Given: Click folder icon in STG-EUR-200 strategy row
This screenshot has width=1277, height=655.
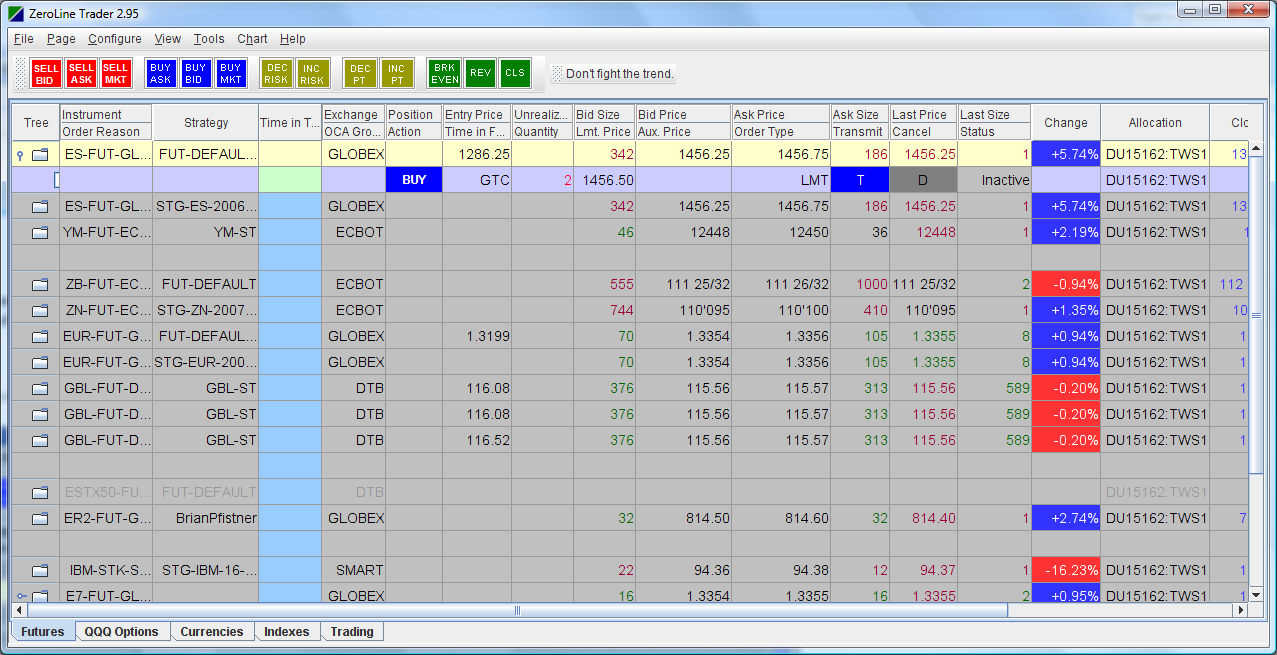Looking at the screenshot, I should click(40, 362).
